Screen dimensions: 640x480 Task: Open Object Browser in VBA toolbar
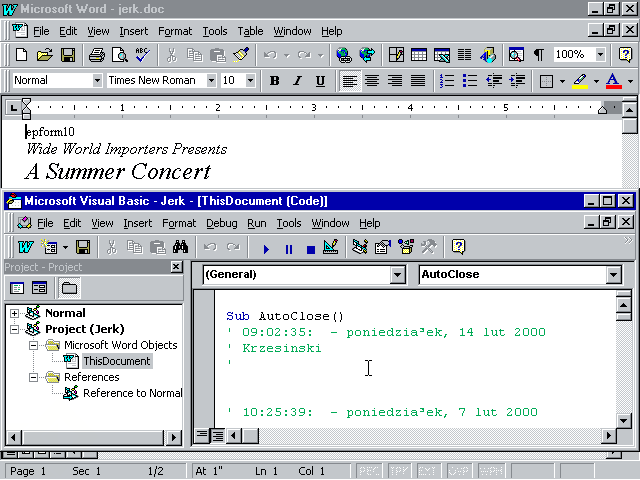click(x=406, y=247)
